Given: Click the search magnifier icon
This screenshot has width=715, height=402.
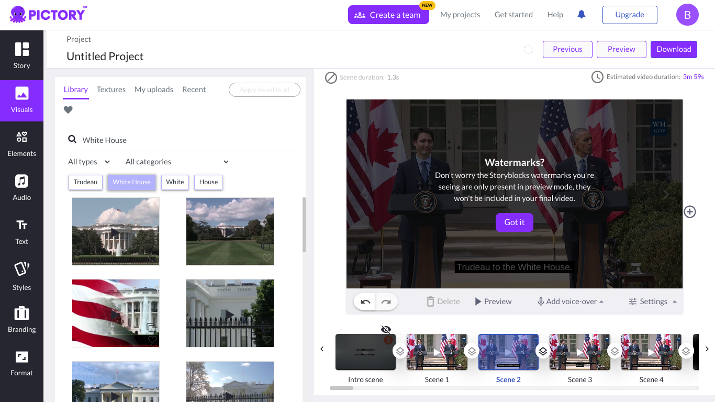Looking at the screenshot, I should click(x=72, y=139).
